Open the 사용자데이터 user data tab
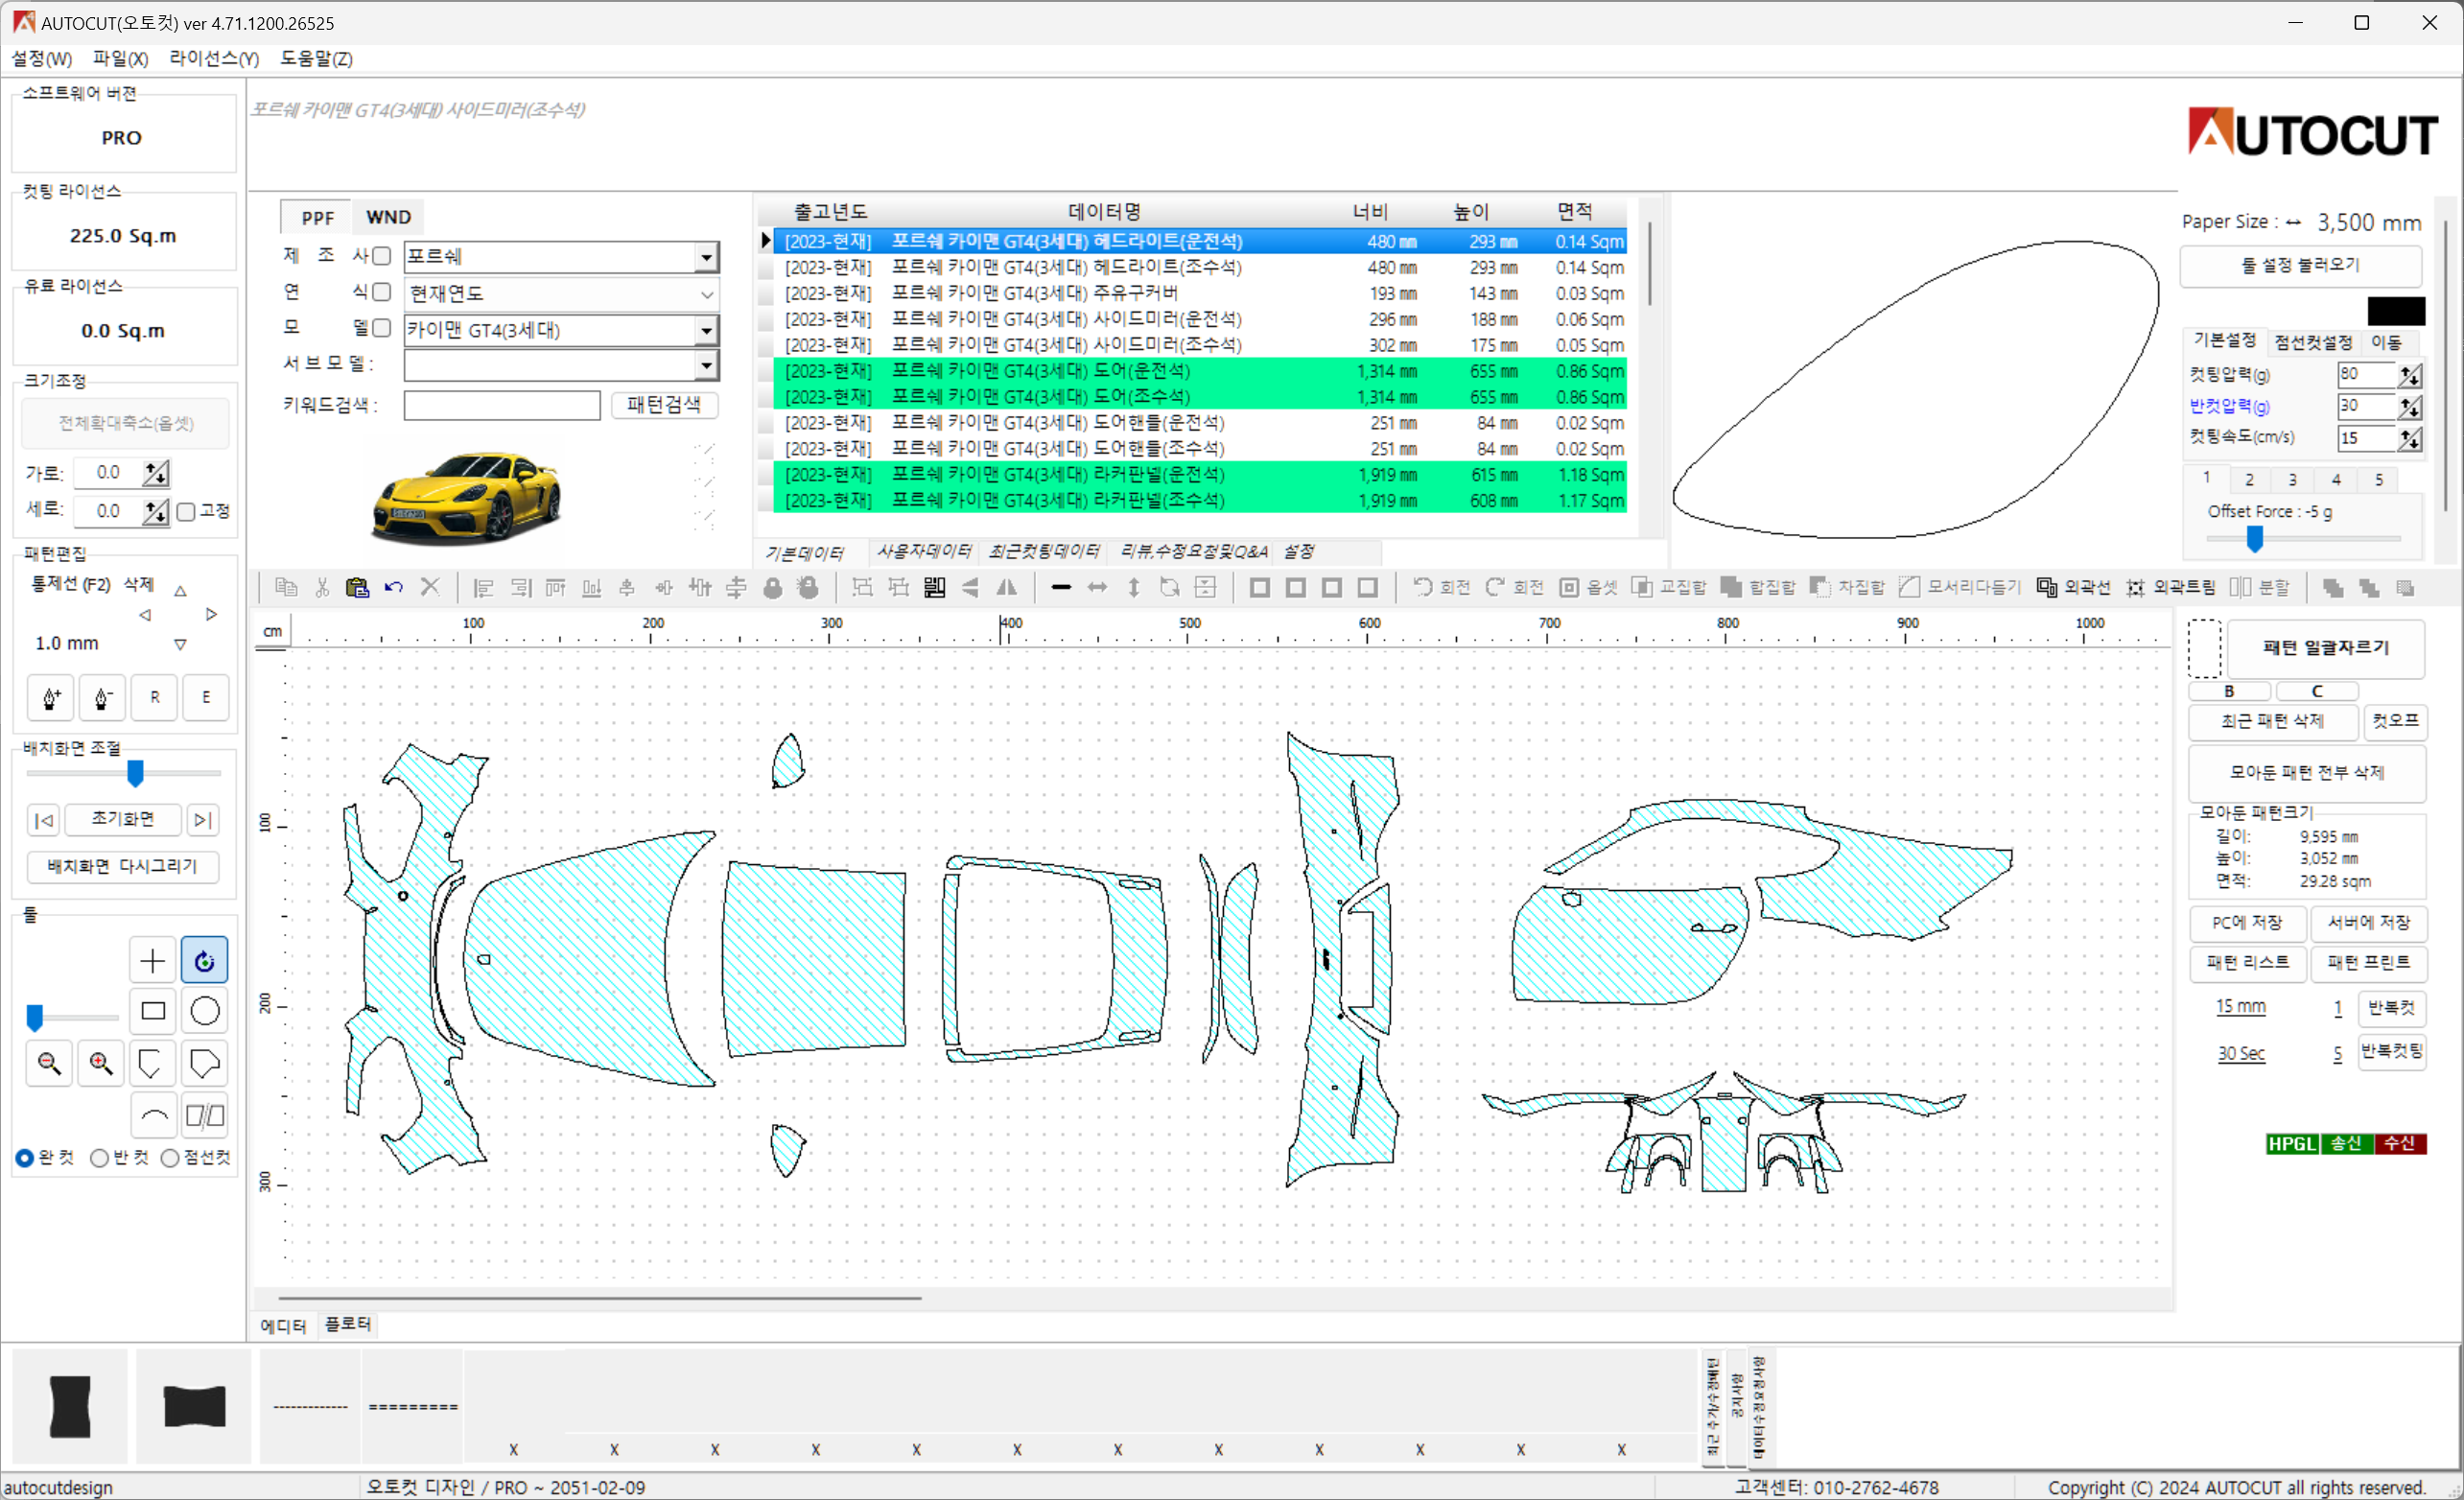This screenshot has height=1500, width=2464. pos(923,551)
